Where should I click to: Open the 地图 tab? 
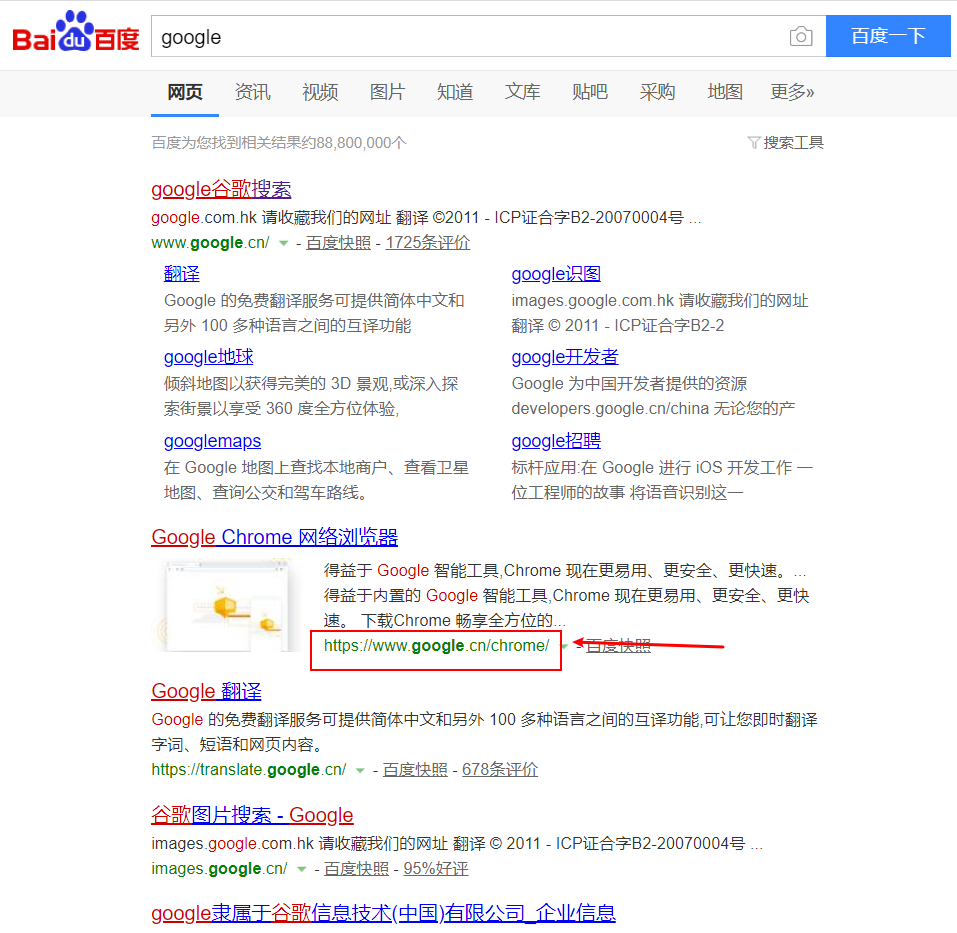pos(725,92)
